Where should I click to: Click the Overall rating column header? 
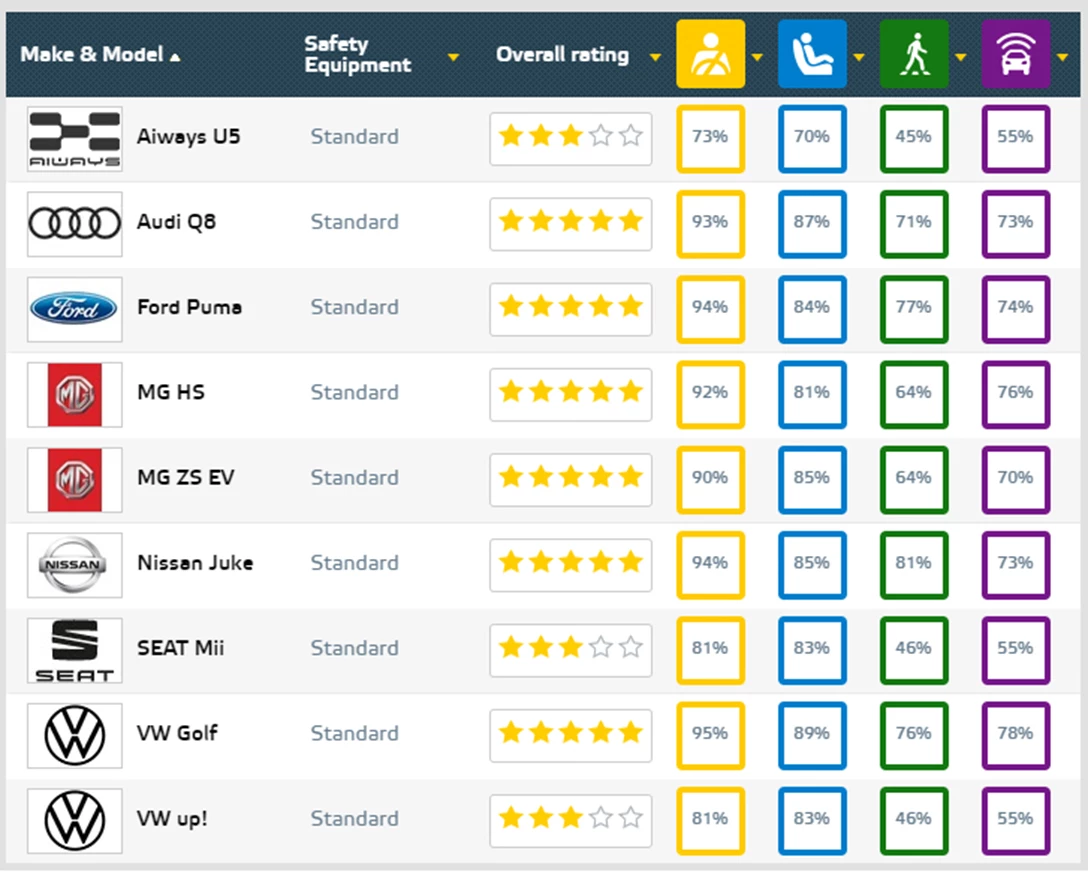[562, 55]
